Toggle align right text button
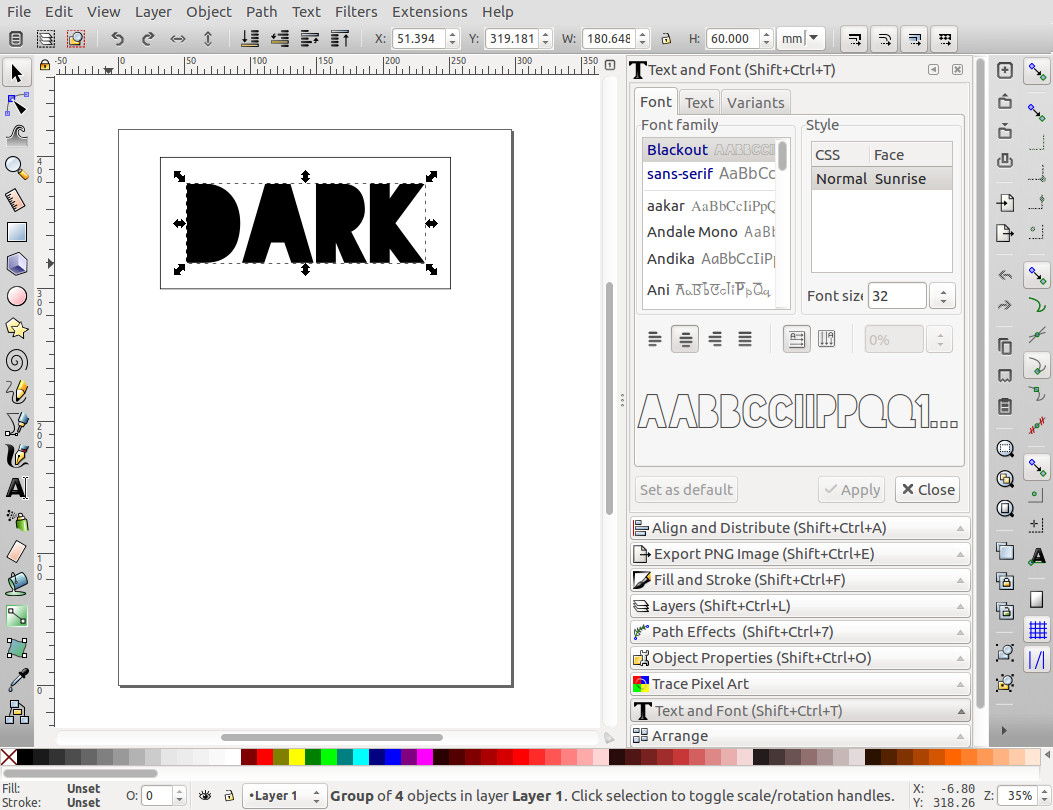 [715, 339]
